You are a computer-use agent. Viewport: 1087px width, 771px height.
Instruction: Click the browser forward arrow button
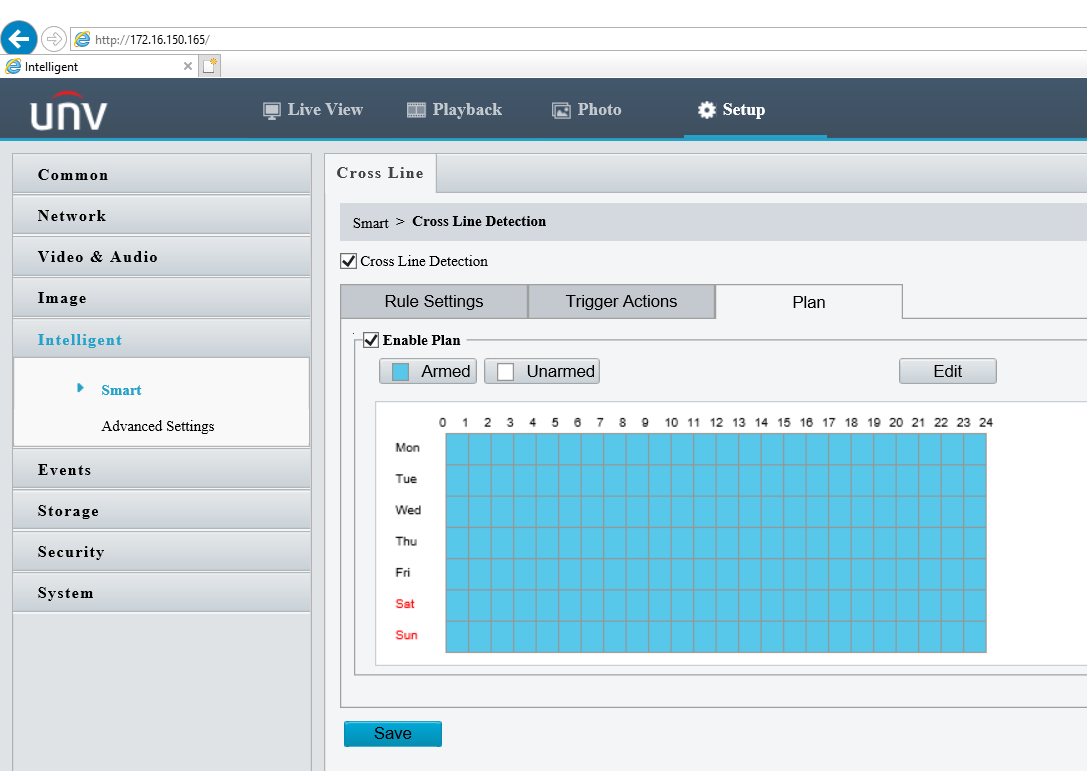pyautogui.click(x=53, y=39)
